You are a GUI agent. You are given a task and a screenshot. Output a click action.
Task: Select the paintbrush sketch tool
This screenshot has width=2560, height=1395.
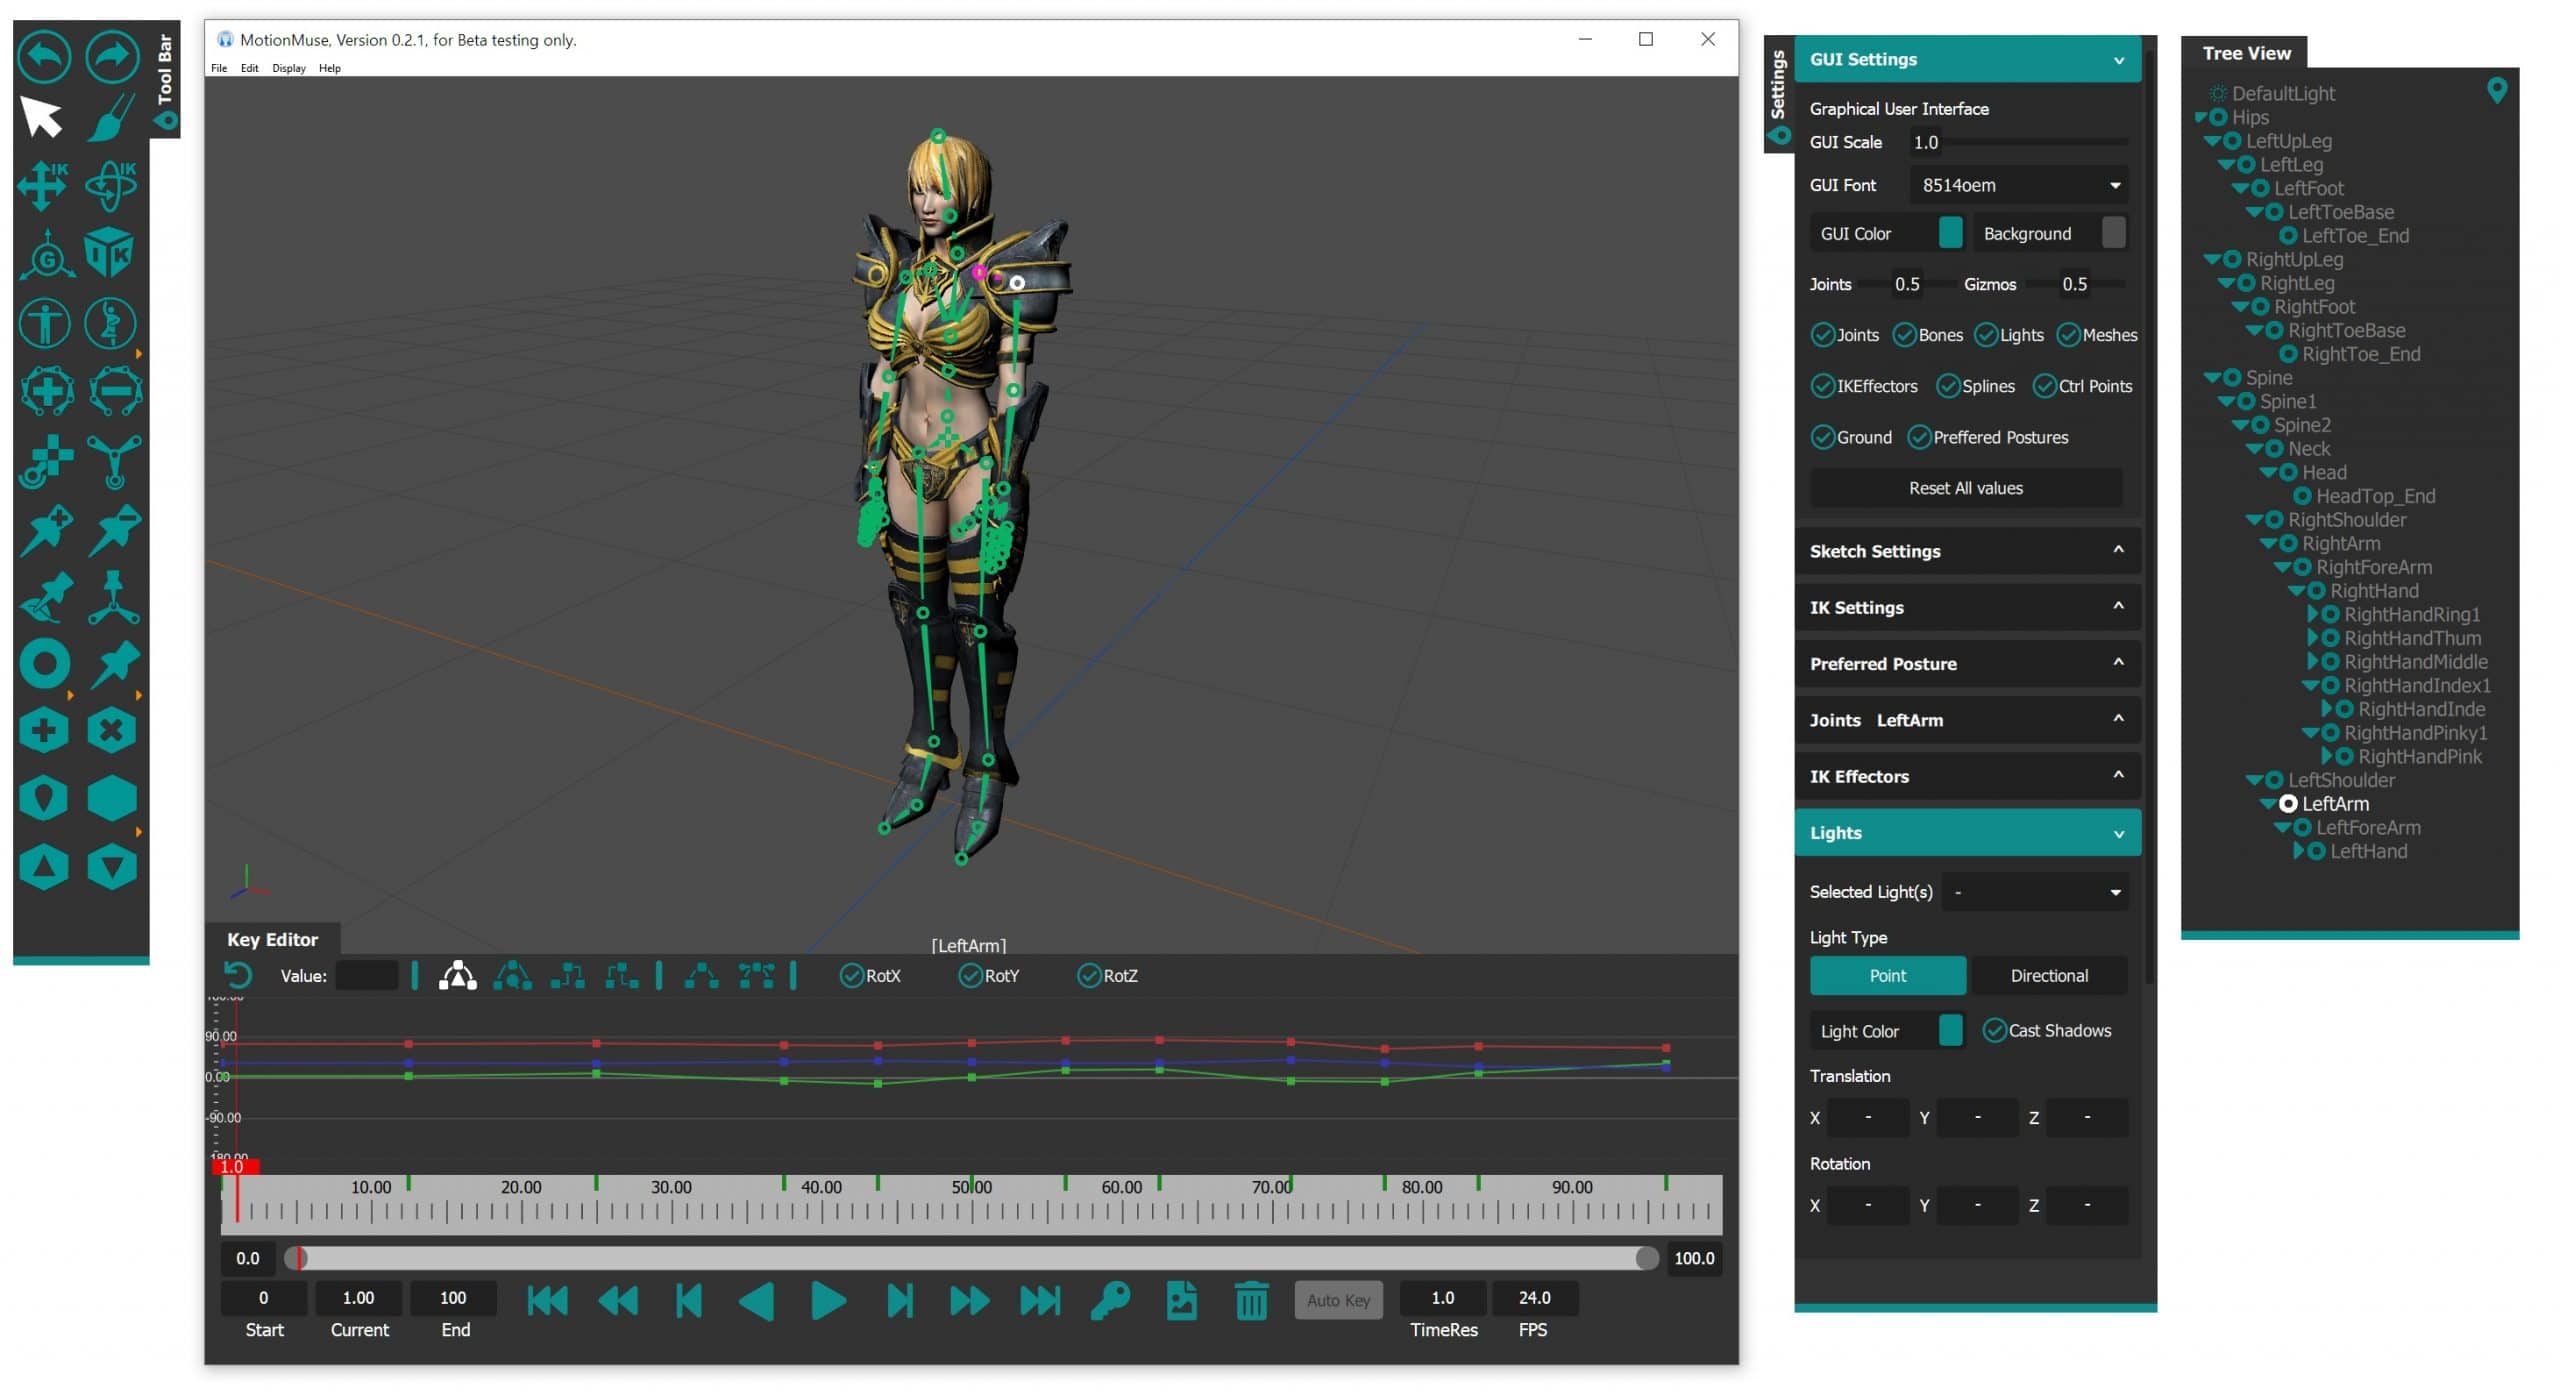(112, 117)
